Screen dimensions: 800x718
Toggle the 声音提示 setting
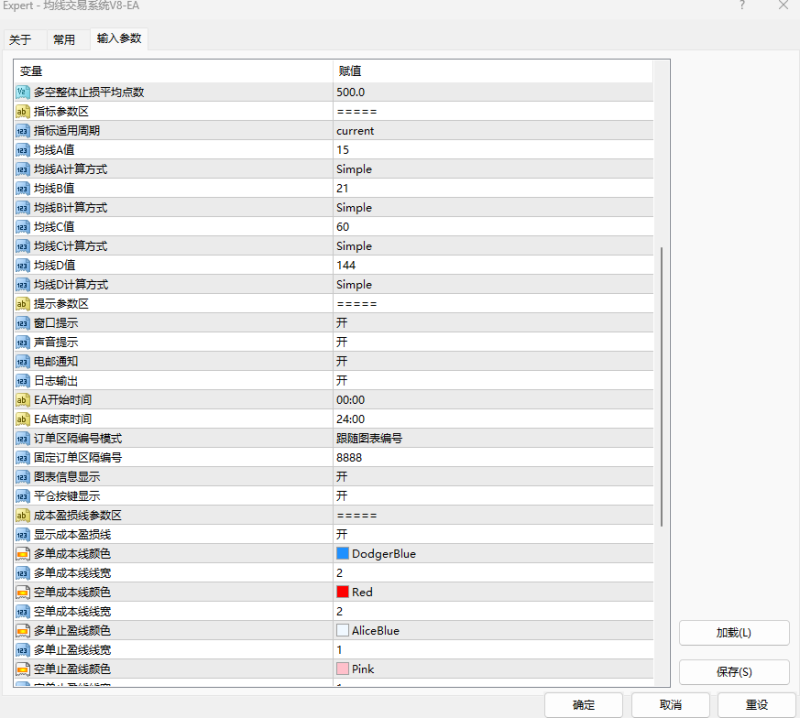(x=490, y=341)
